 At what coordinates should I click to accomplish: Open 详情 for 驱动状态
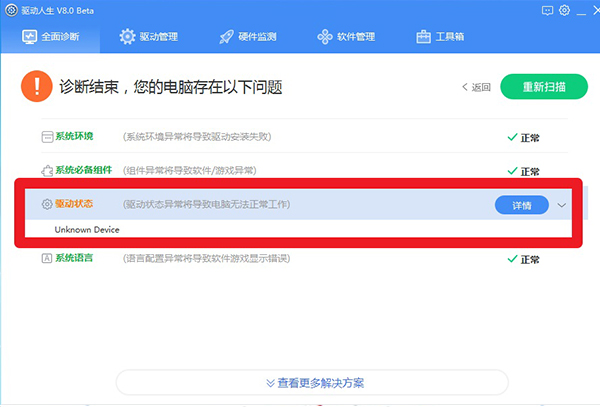pyautogui.click(x=522, y=205)
